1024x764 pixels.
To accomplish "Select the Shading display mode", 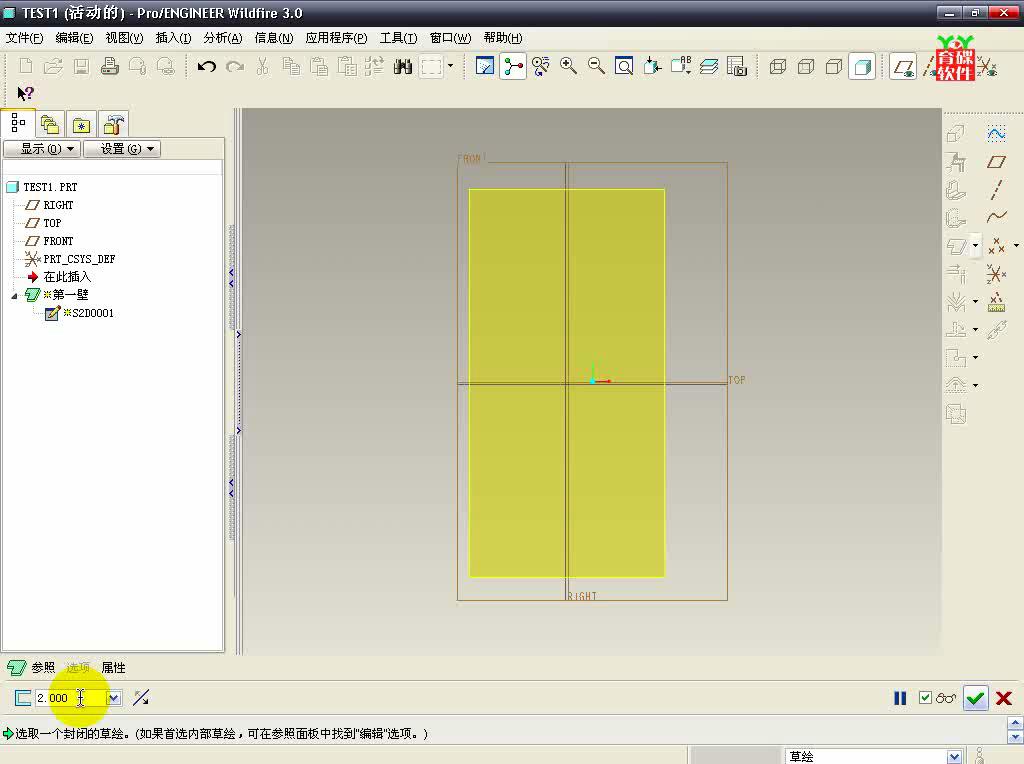I will click(x=863, y=66).
